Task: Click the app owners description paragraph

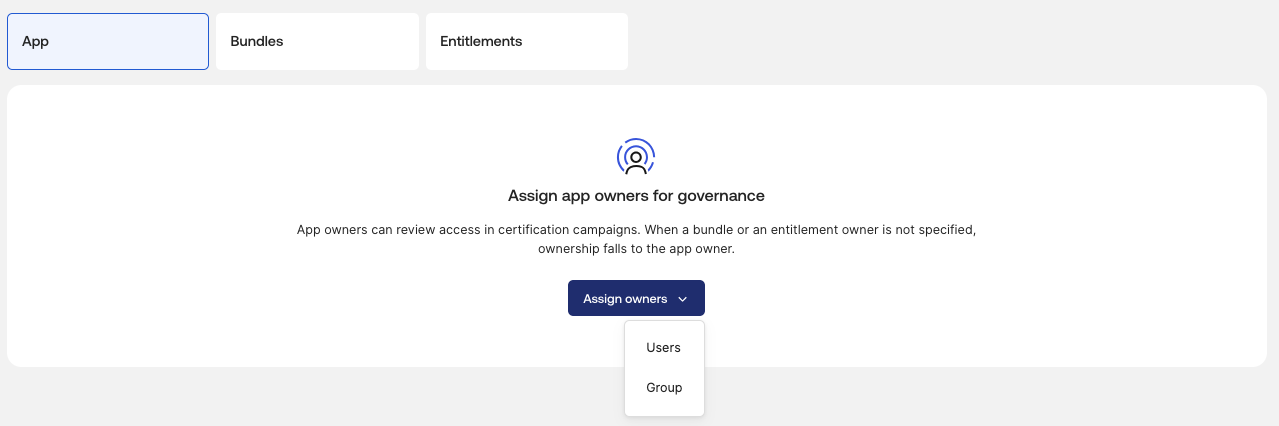Action: (636, 239)
